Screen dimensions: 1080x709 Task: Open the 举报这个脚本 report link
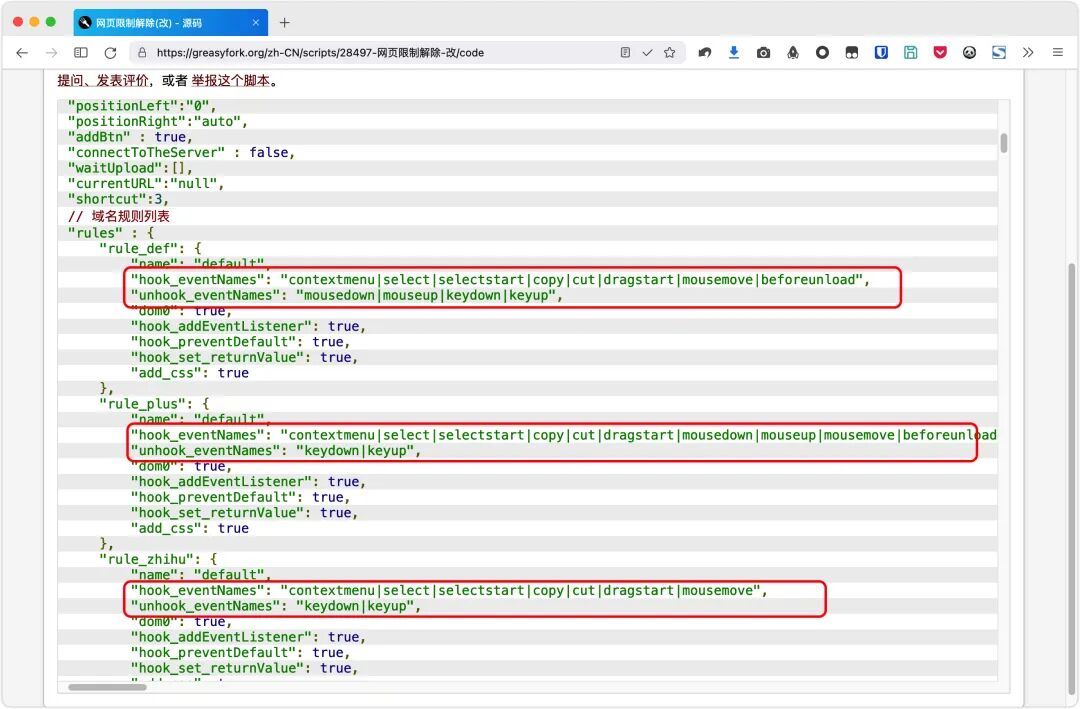231,81
